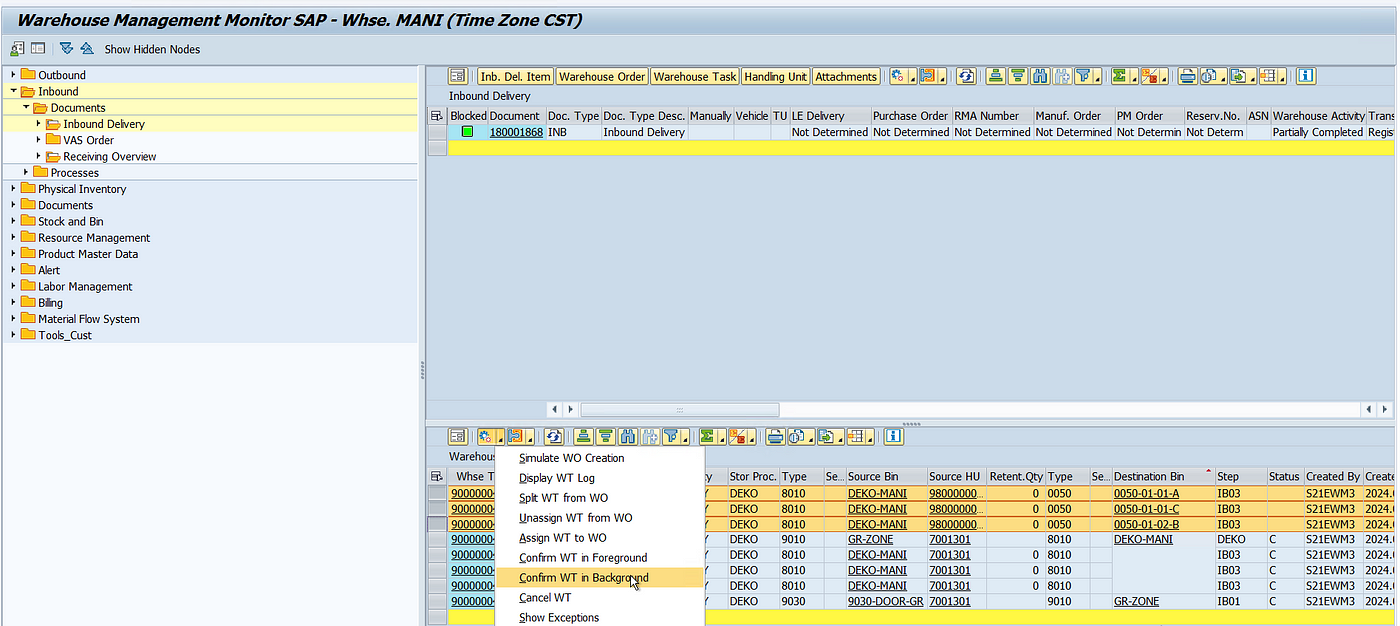Select Cancel WT from context menu
The height and width of the screenshot is (626, 1400).
click(x=545, y=598)
